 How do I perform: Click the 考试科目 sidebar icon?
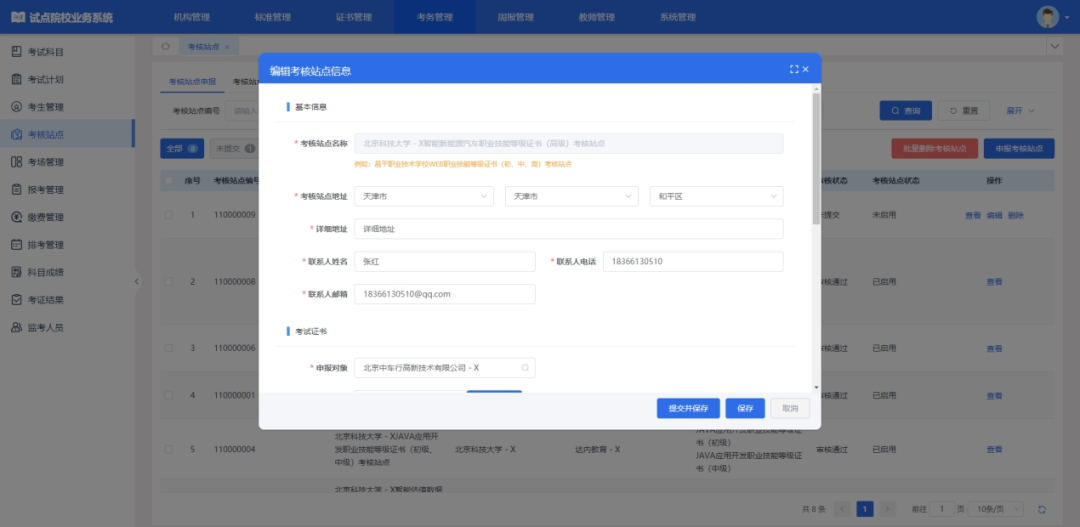point(17,52)
